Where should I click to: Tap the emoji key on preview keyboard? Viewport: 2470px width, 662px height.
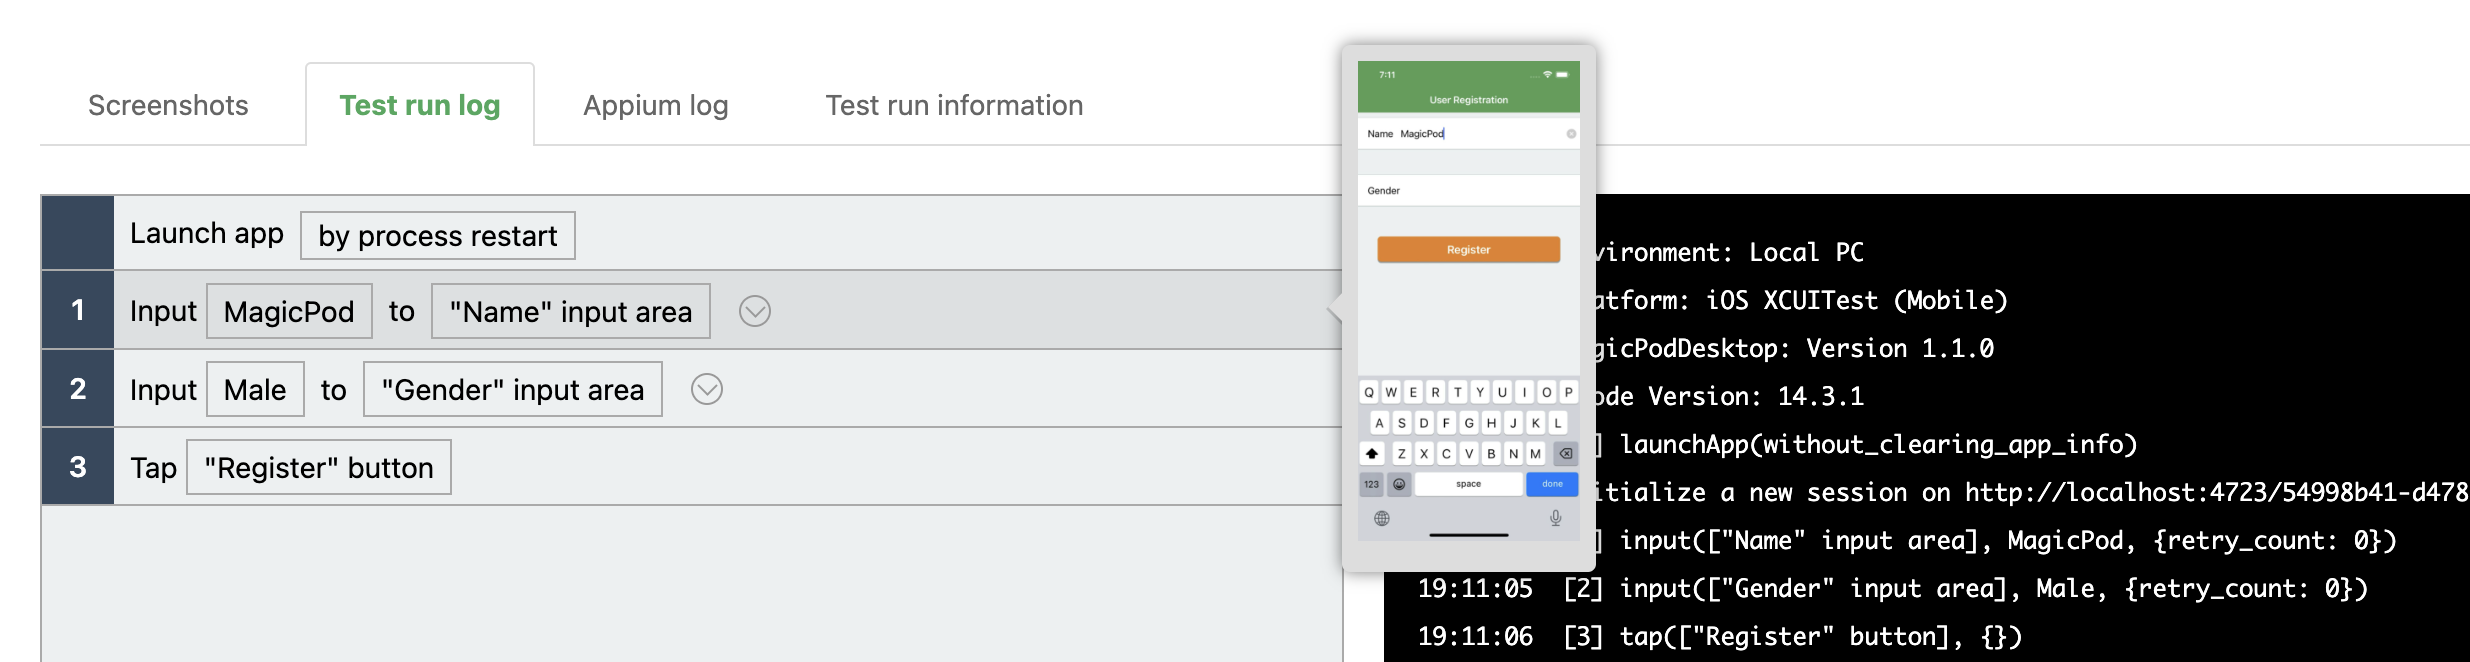[1399, 484]
